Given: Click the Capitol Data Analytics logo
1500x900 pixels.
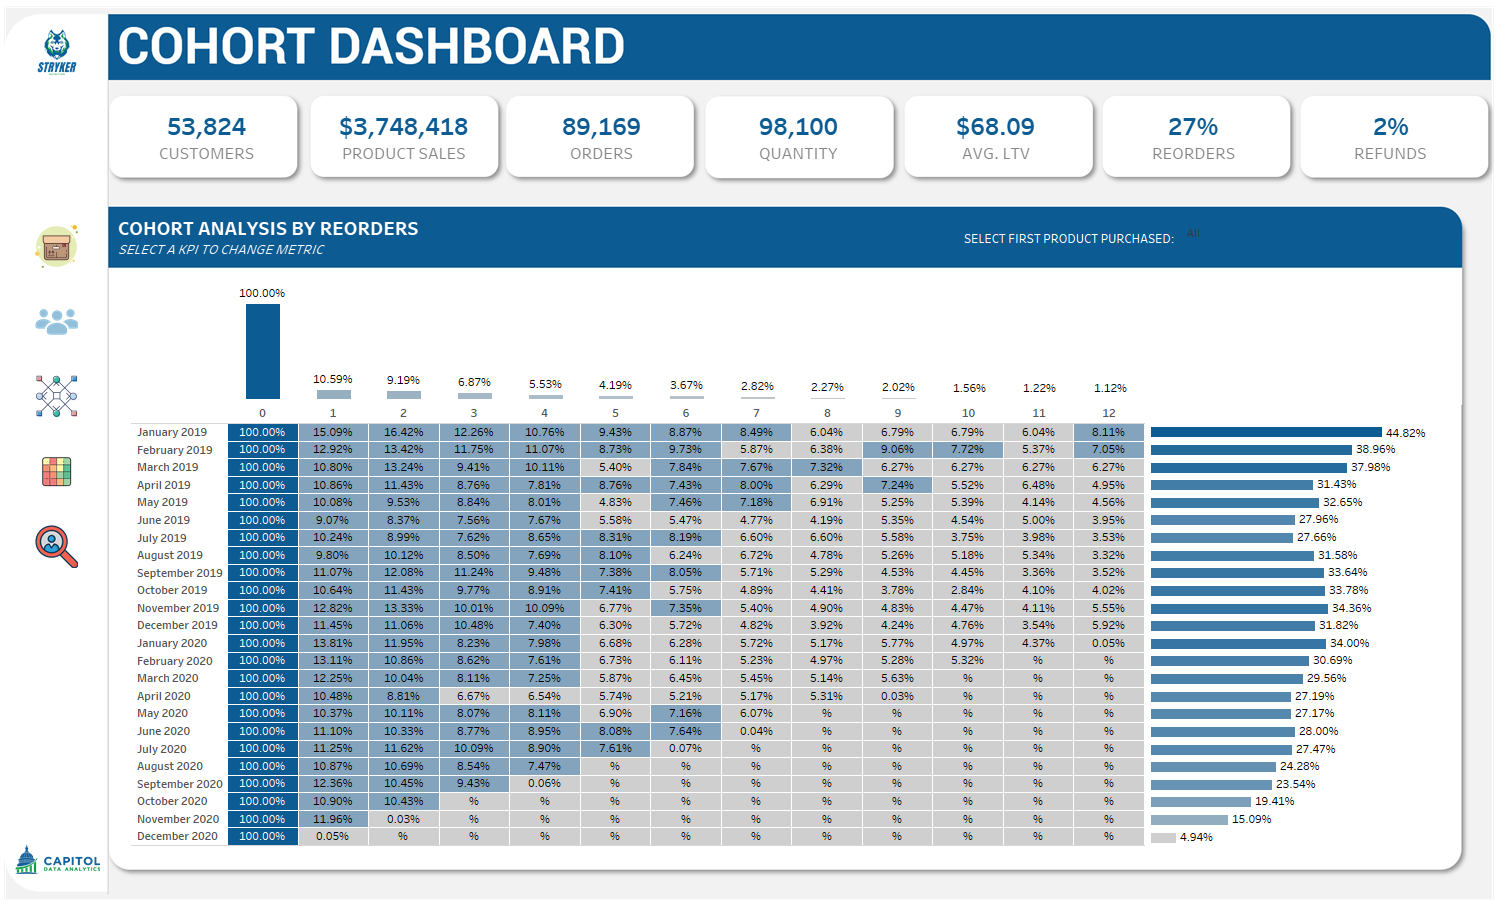Looking at the screenshot, I should 58,860.
